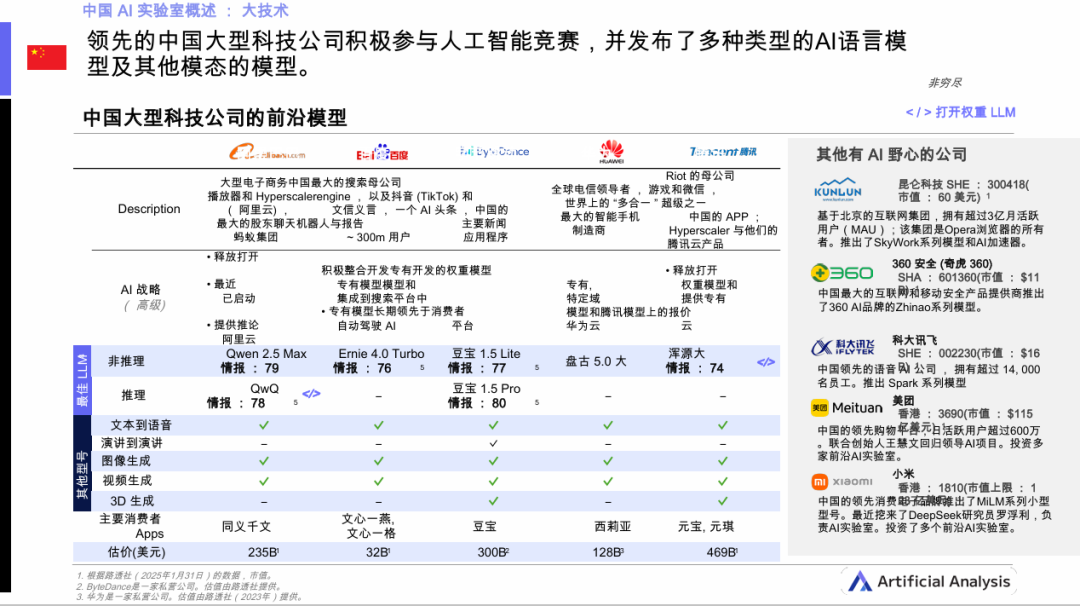Click the 'Description' row label
1080x606 pixels.
[149, 209]
